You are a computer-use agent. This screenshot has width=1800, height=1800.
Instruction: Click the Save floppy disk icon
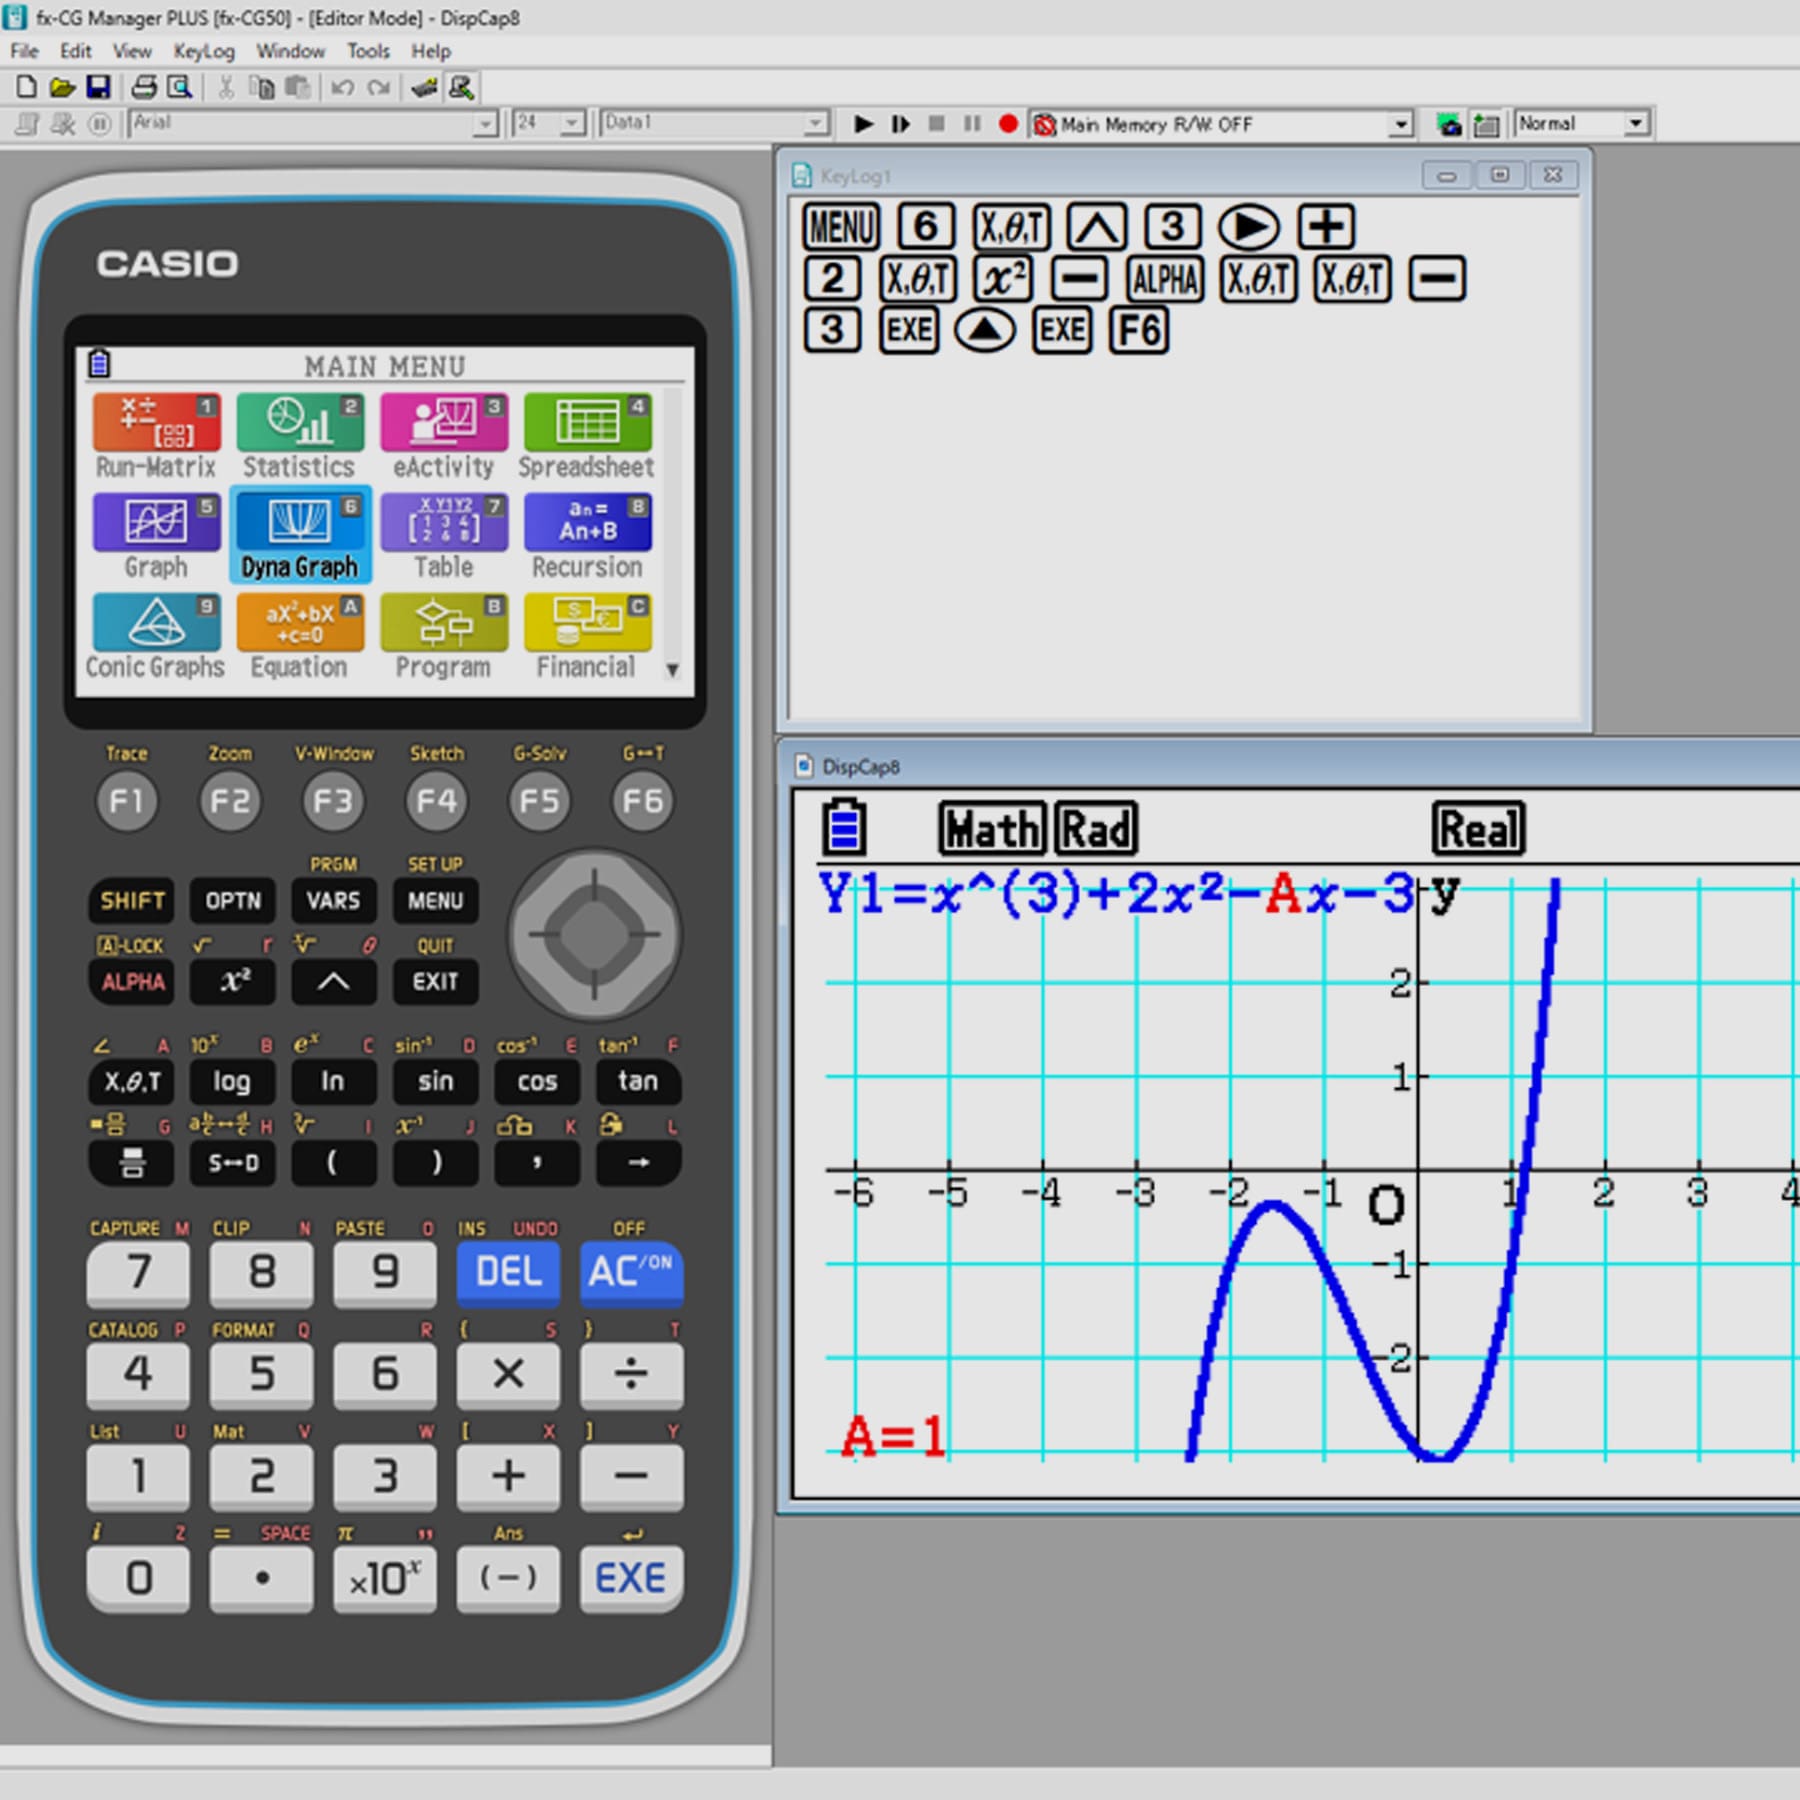coord(98,88)
